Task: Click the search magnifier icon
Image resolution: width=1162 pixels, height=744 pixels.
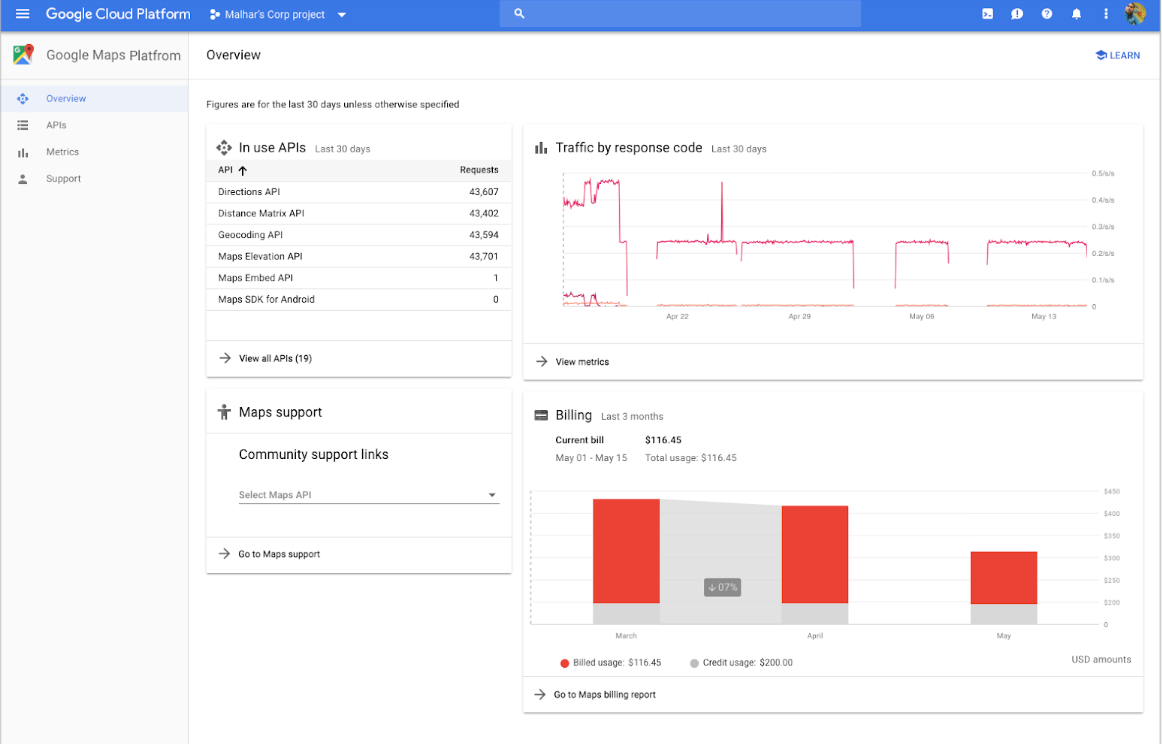Action: click(519, 13)
